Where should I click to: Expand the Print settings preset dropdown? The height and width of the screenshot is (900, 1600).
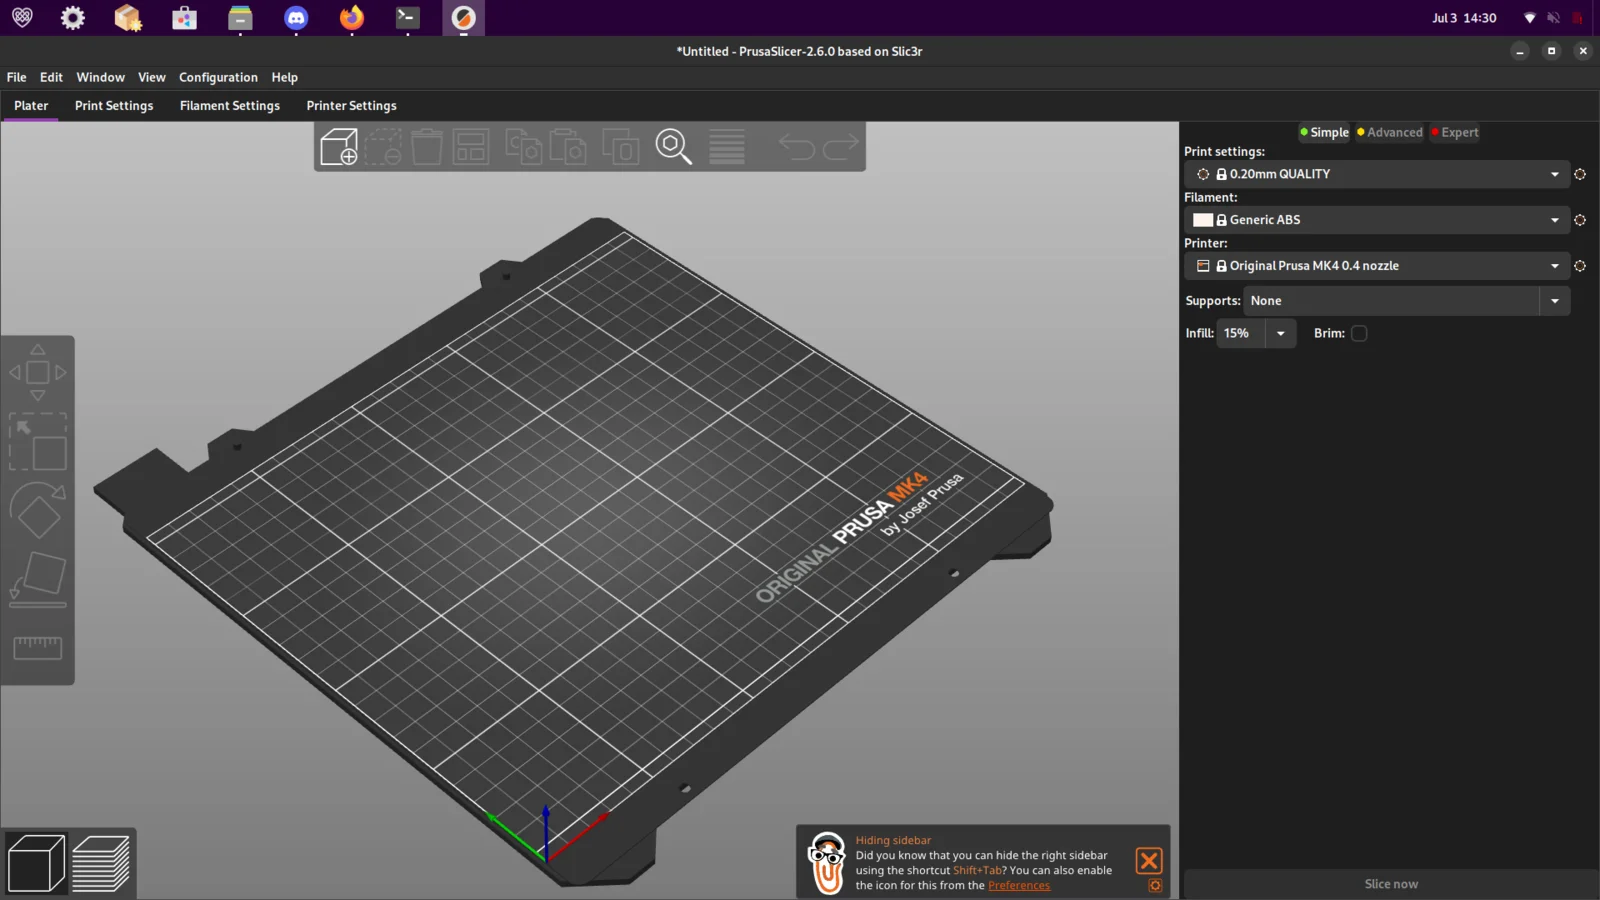(1554, 174)
